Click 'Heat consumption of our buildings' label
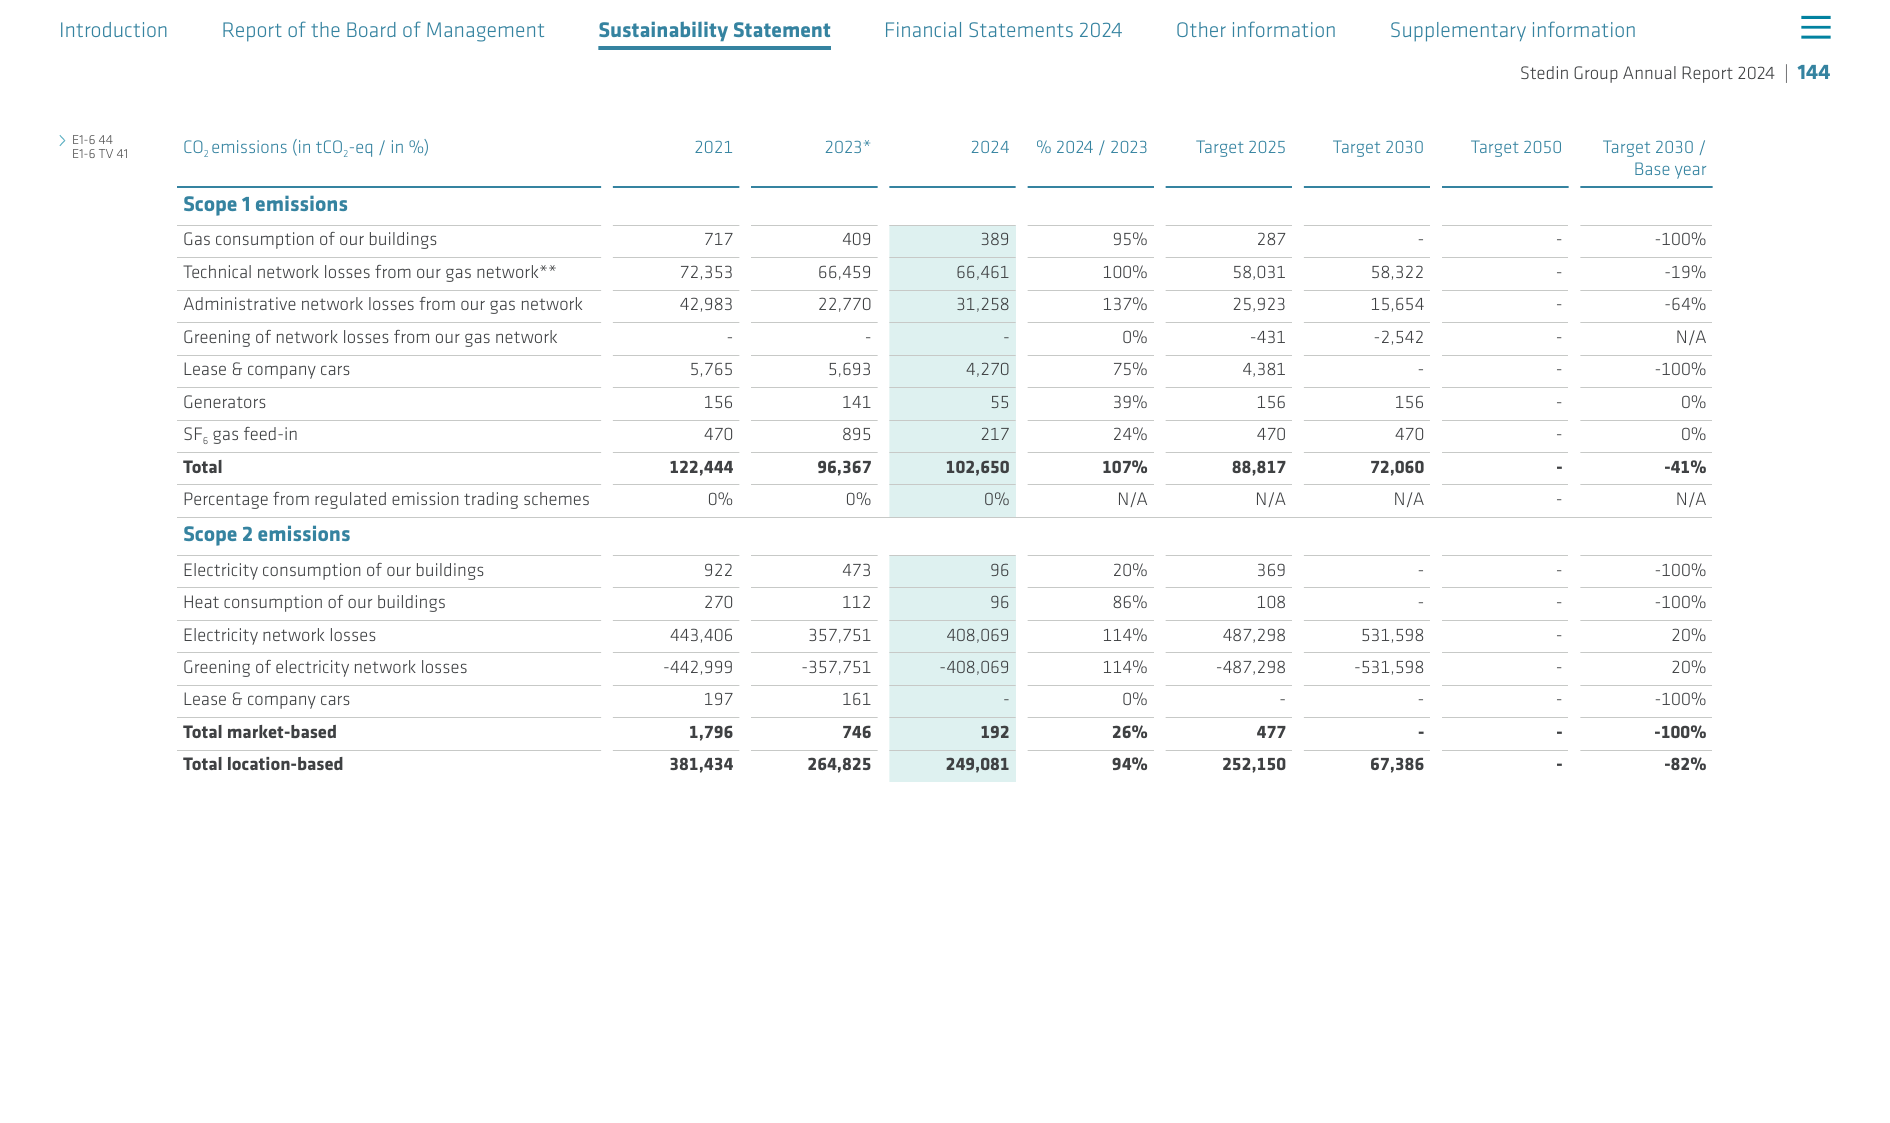The width and height of the screenshot is (1890, 1123). tap(314, 602)
